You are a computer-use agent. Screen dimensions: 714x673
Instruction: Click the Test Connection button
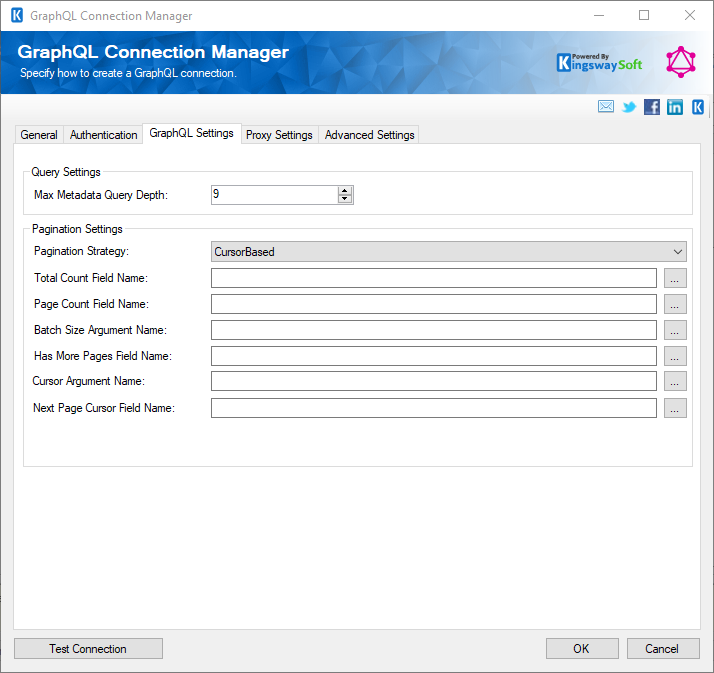click(x=88, y=648)
